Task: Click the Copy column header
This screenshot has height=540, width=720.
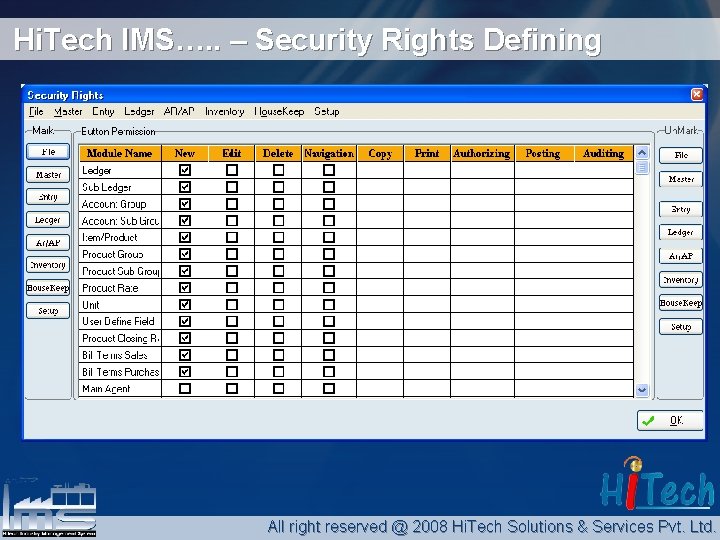Action: (x=380, y=153)
